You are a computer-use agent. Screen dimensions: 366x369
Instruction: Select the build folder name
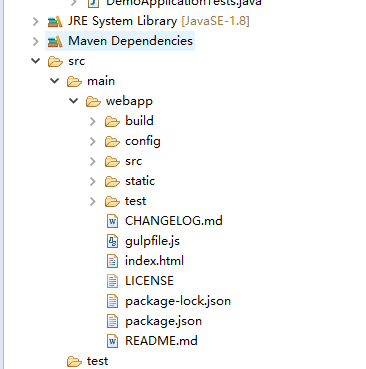click(139, 121)
